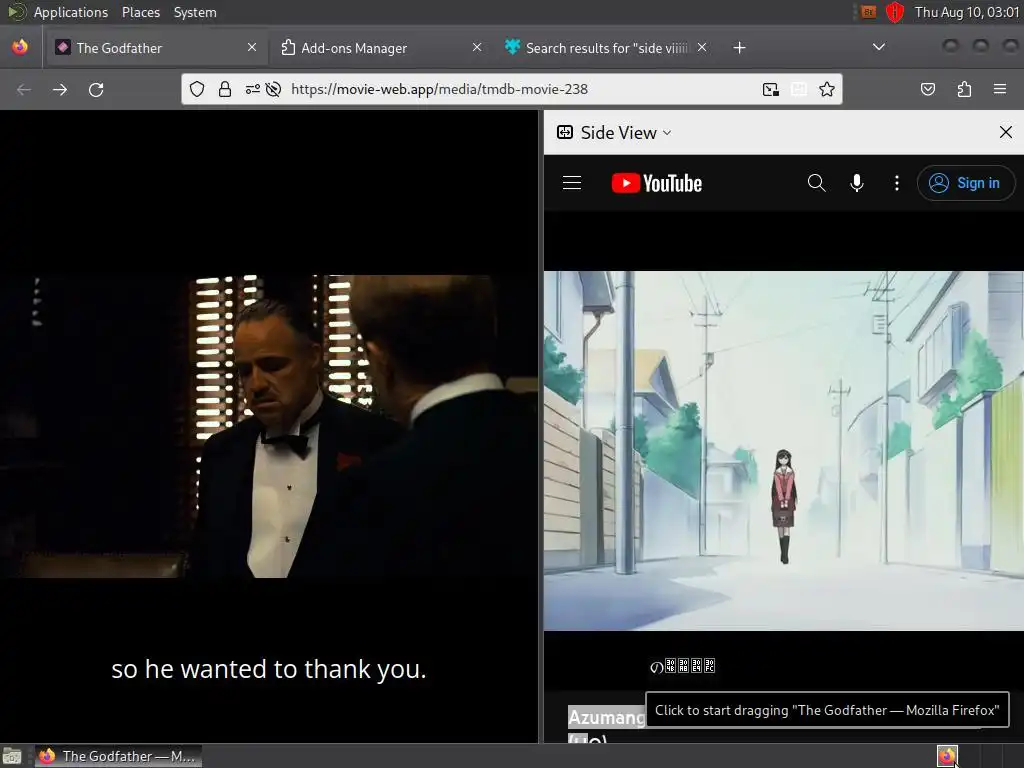Click the show desktop icon in bottom panel
Image resolution: width=1024 pixels, height=768 pixels.
12,757
